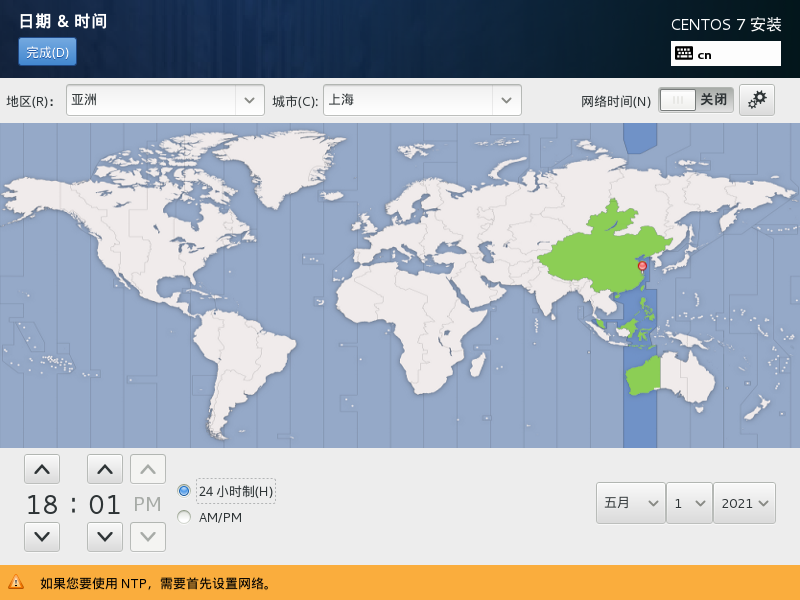Select the AM/PM time format radio button
Screen dimensions: 800x600
click(183, 516)
